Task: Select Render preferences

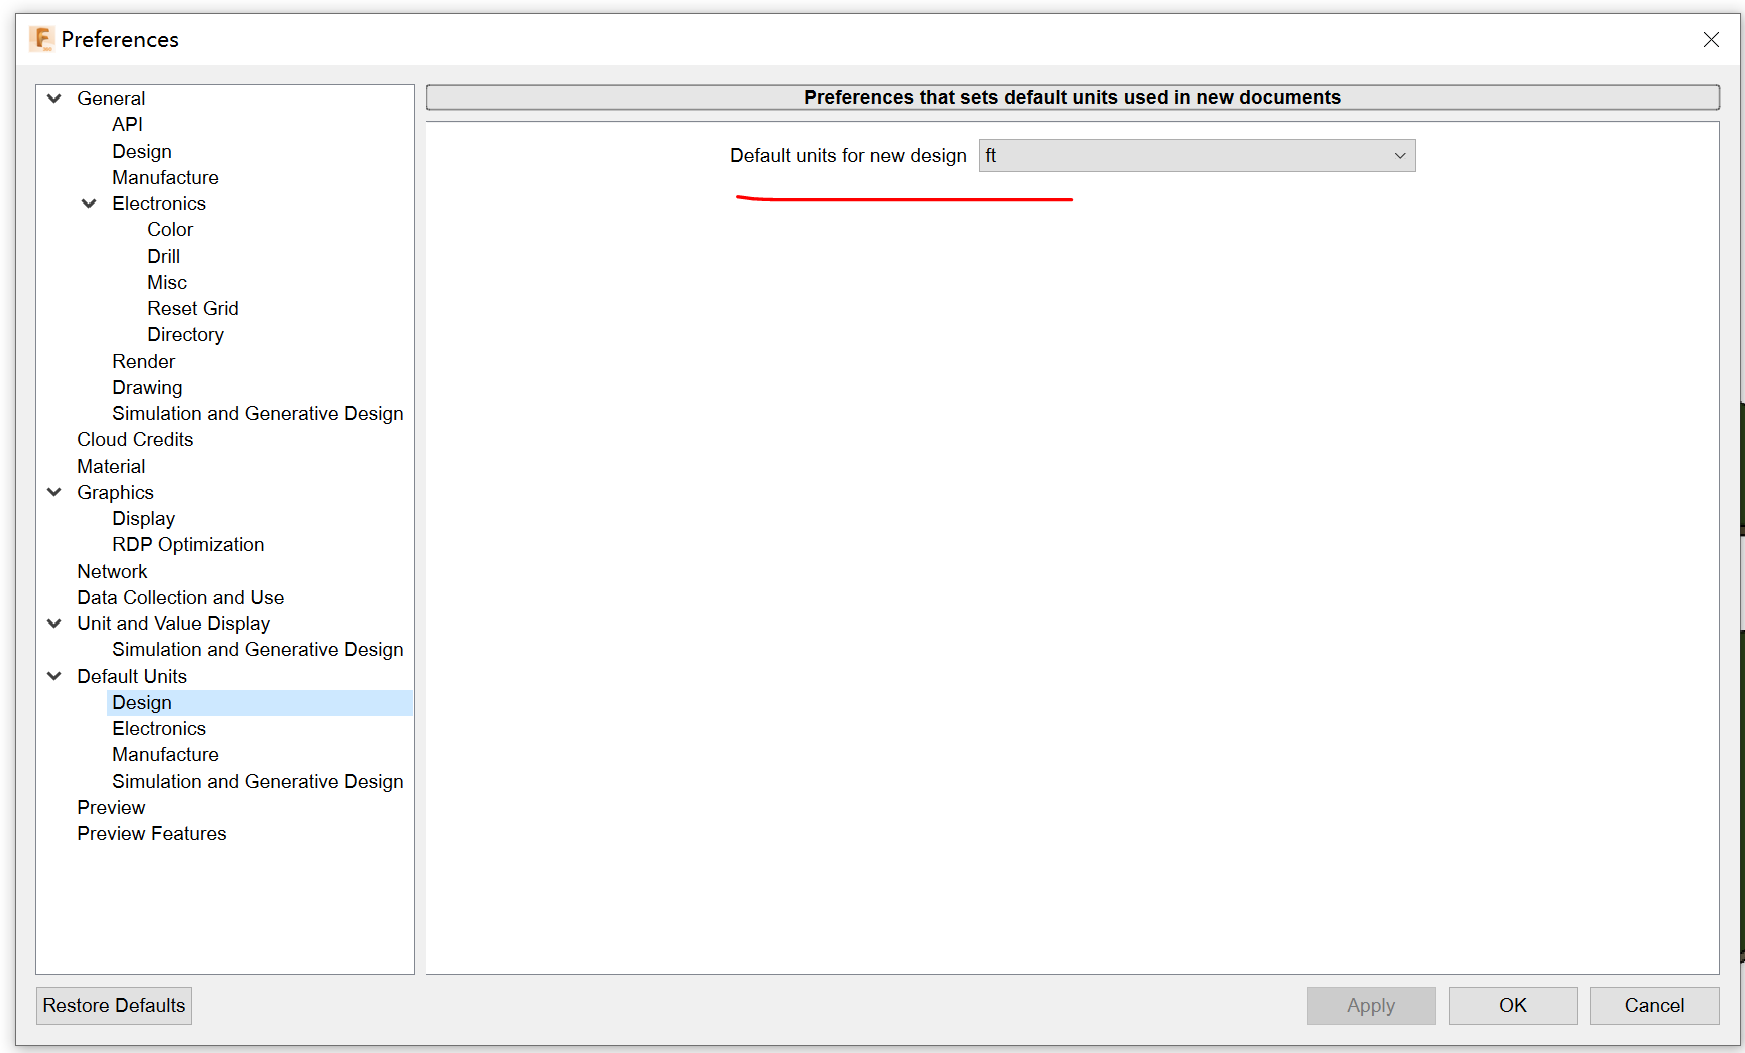Action: tap(144, 361)
